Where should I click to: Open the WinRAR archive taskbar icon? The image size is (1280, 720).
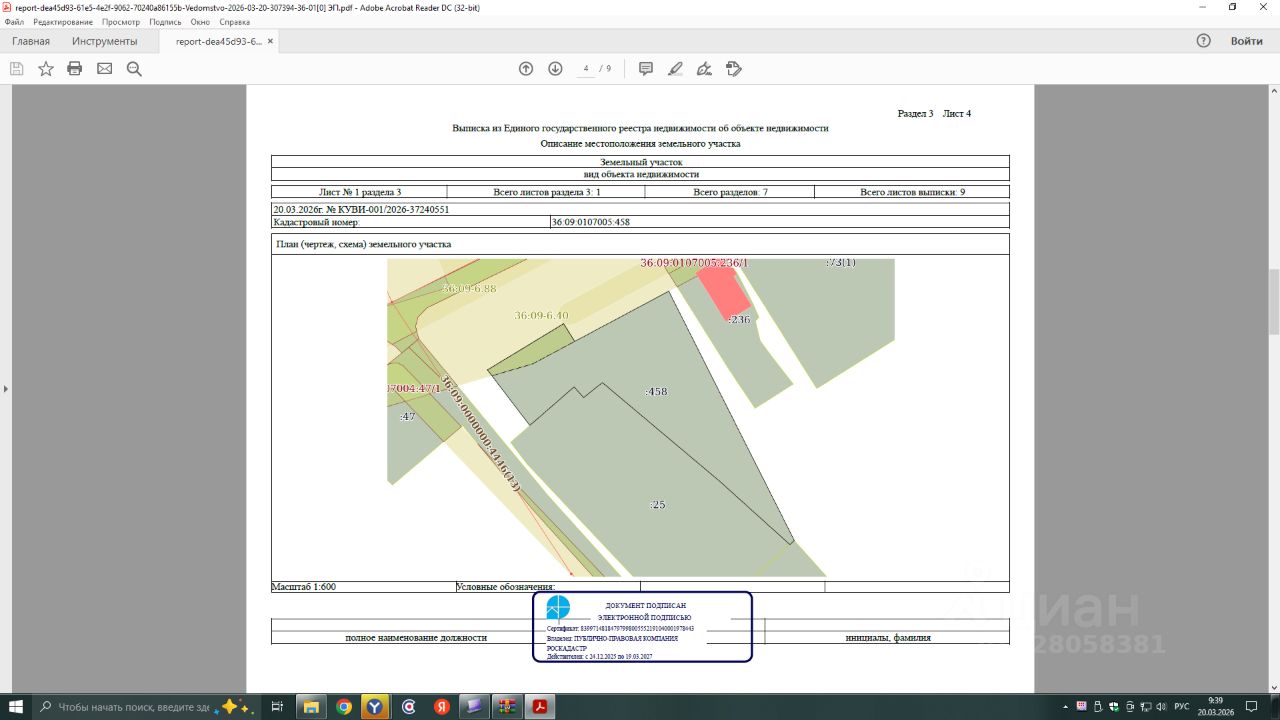[x=507, y=706]
